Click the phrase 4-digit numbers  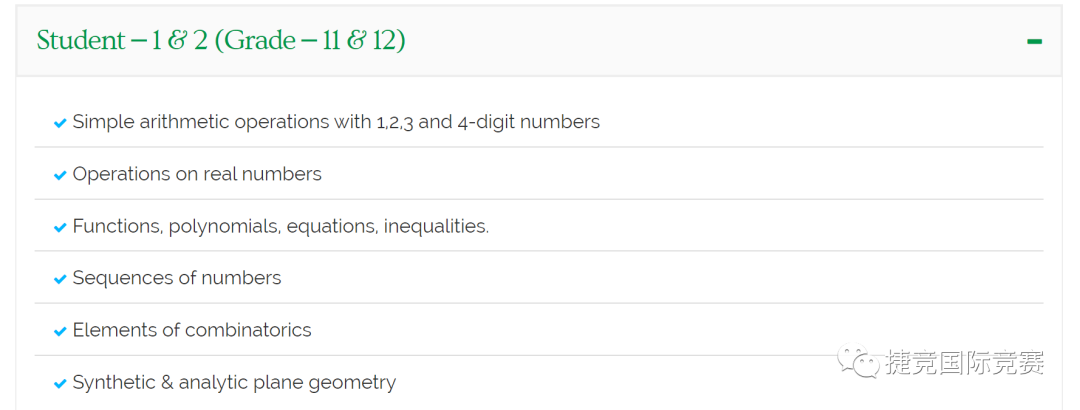(529, 123)
